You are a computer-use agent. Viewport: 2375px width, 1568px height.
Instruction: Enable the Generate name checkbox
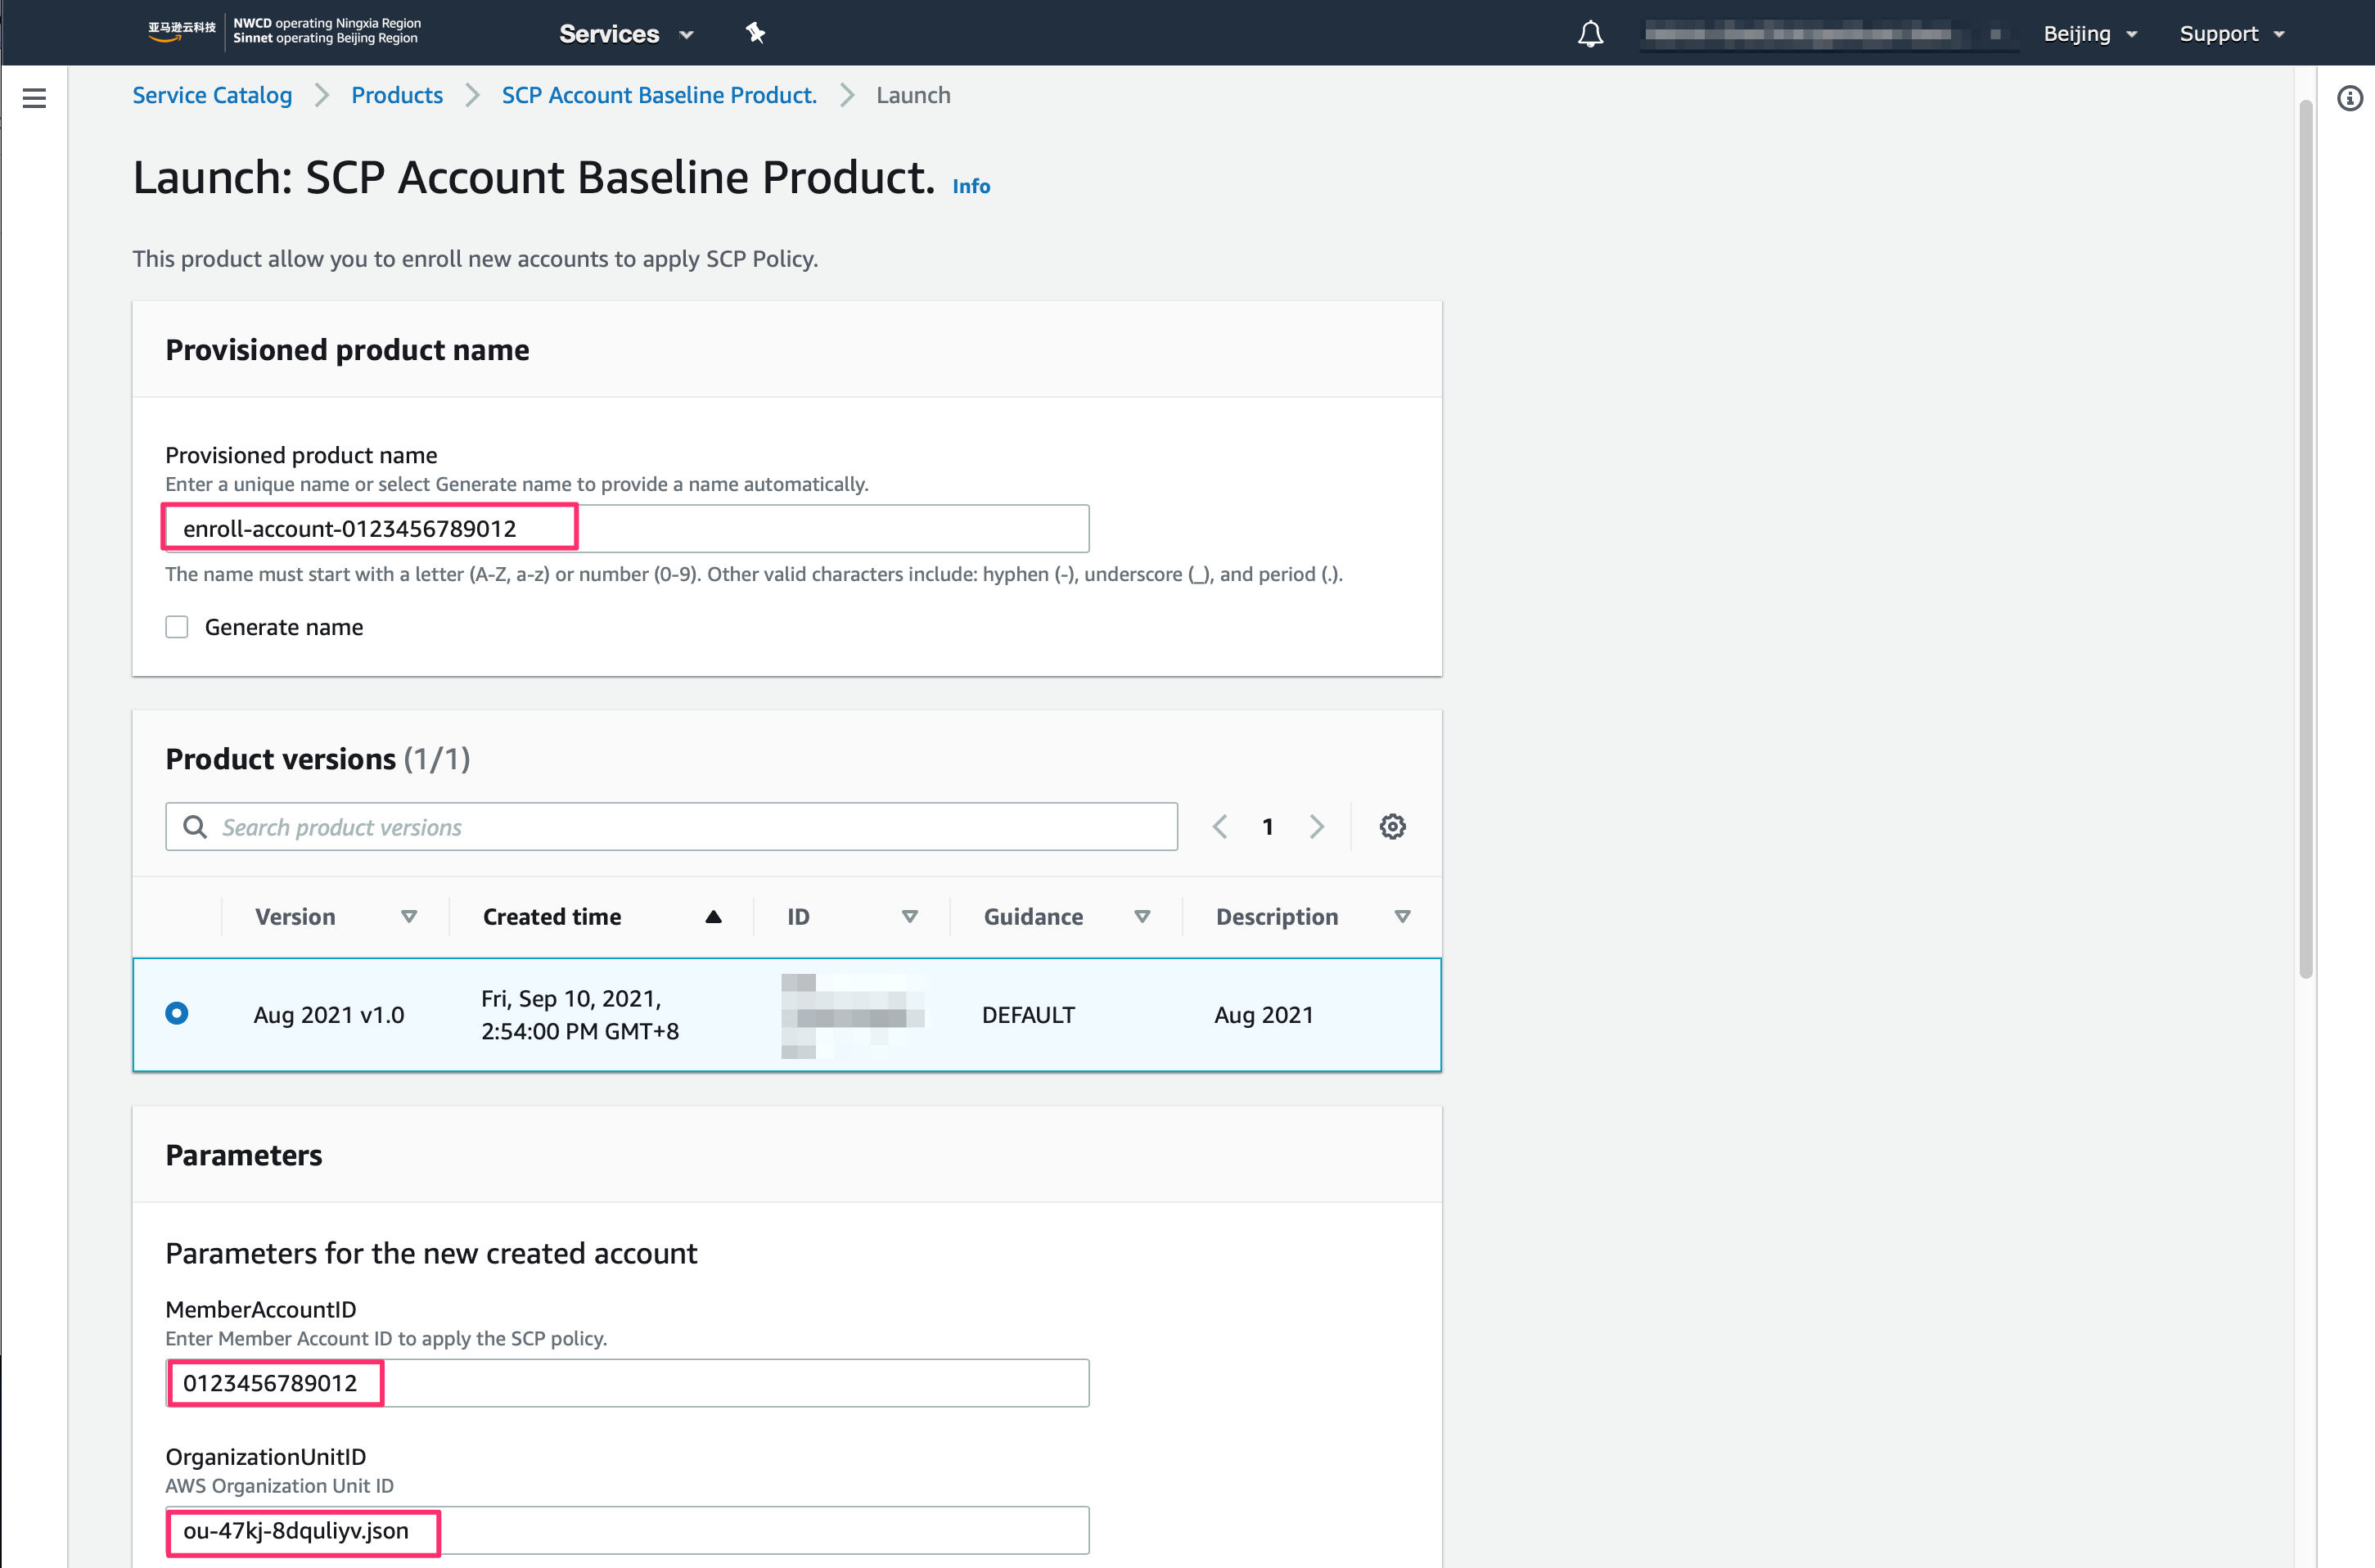coord(177,627)
